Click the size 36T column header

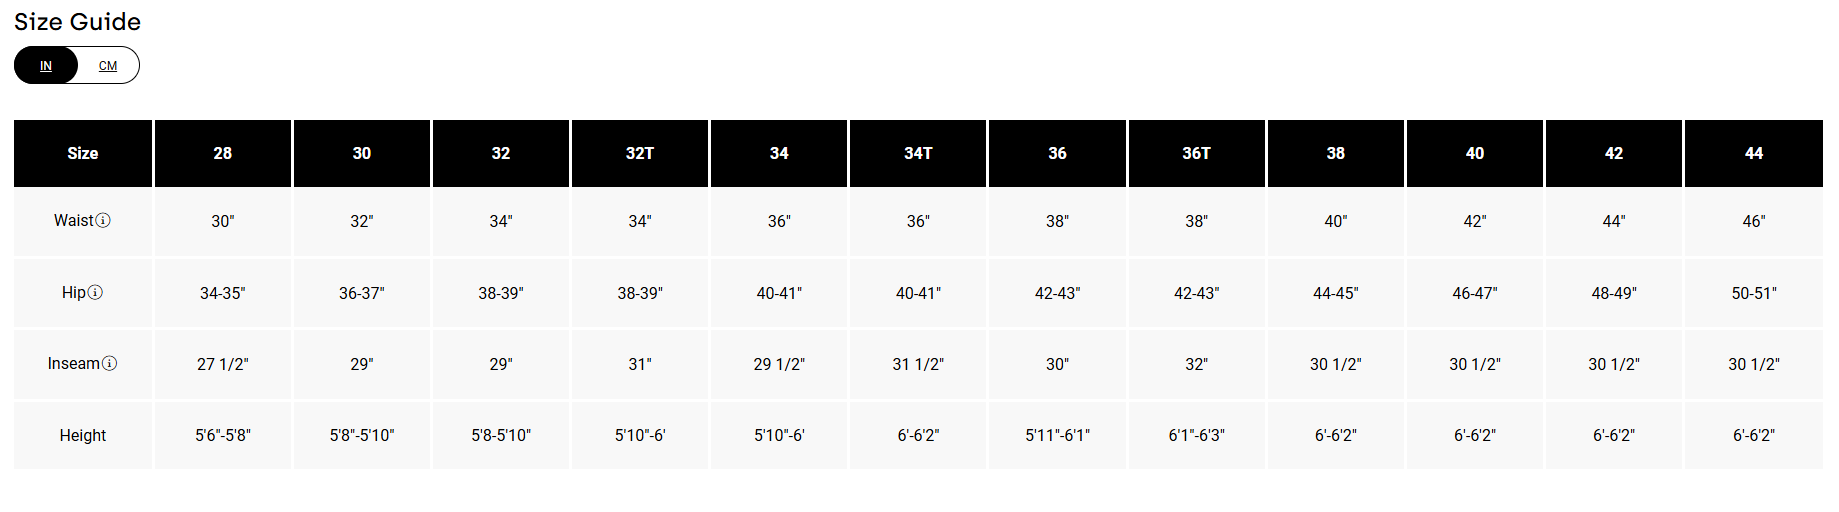coord(1196,153)
